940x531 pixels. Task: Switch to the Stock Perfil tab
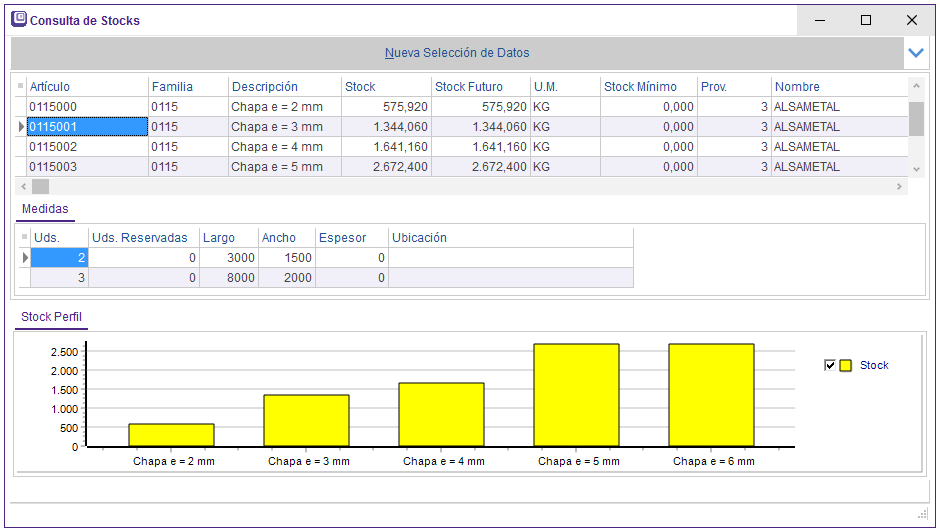[x=52, y=317]
